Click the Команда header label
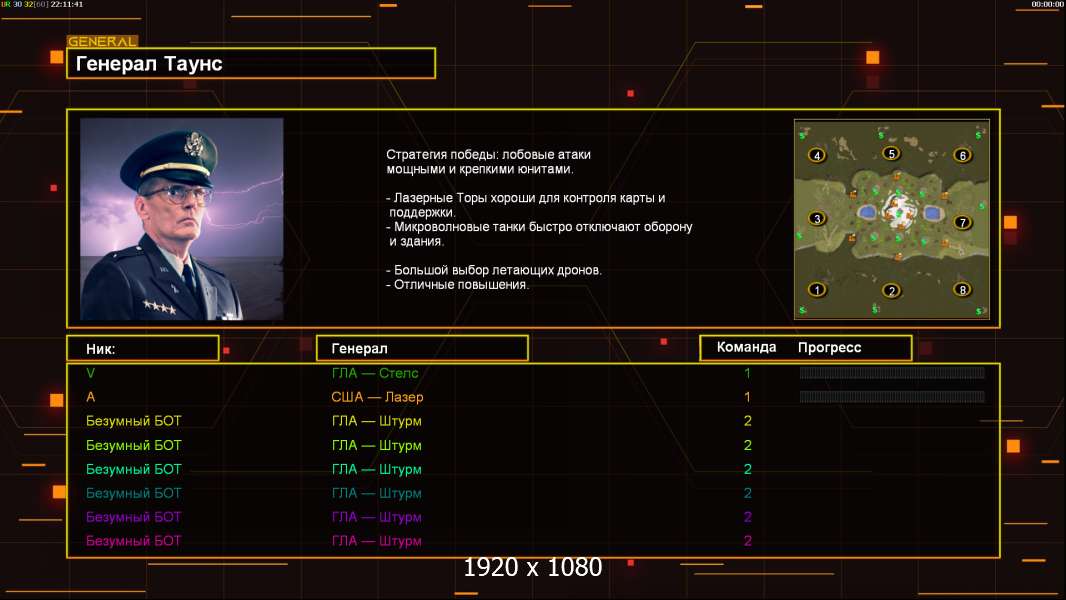This screenshot has height=600, width=1066. pos(746,347)
